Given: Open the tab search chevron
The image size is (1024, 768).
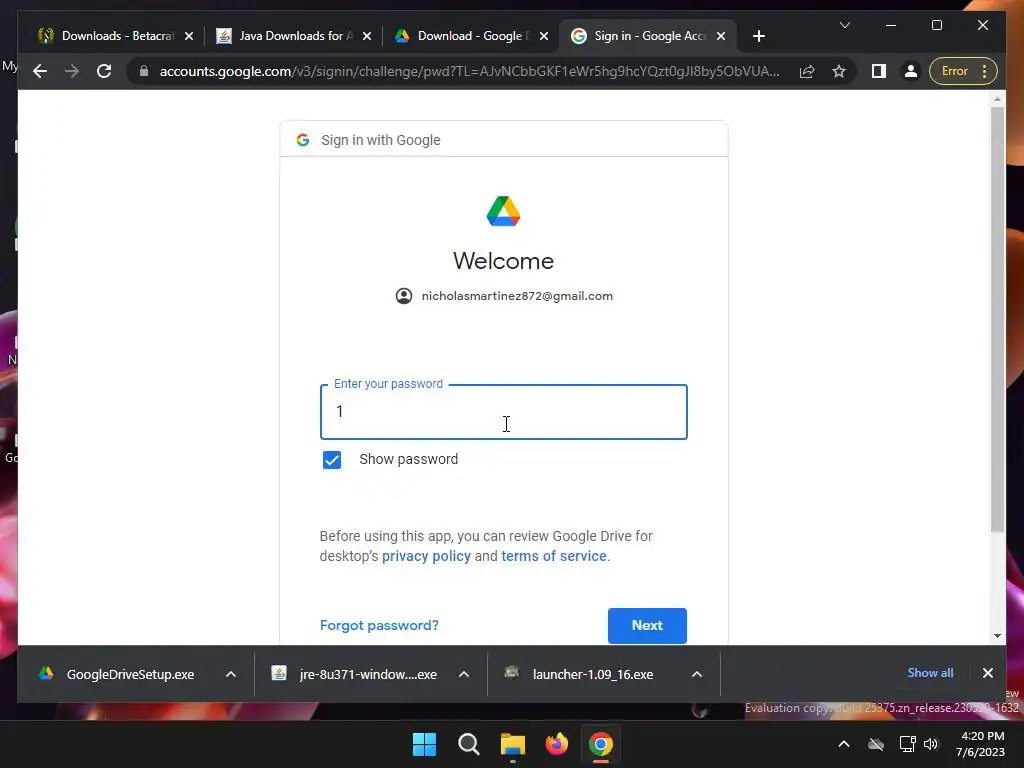Looking at the screenshot, I should click(x=844, y=25).
